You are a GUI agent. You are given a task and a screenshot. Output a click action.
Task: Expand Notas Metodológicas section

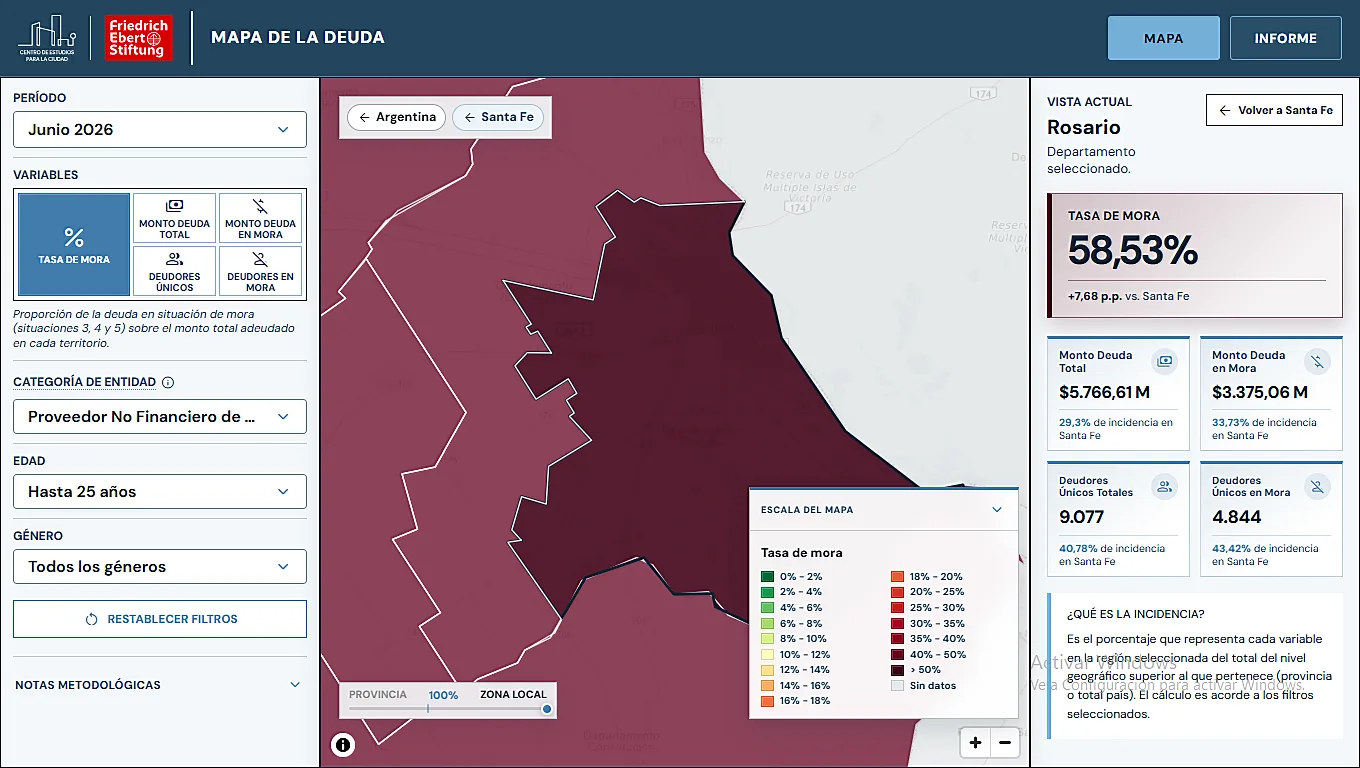pos(158,685)
